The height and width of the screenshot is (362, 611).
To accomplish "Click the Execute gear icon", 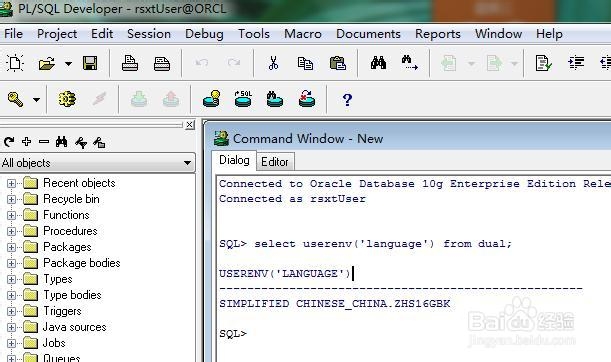I will point(67,99).
